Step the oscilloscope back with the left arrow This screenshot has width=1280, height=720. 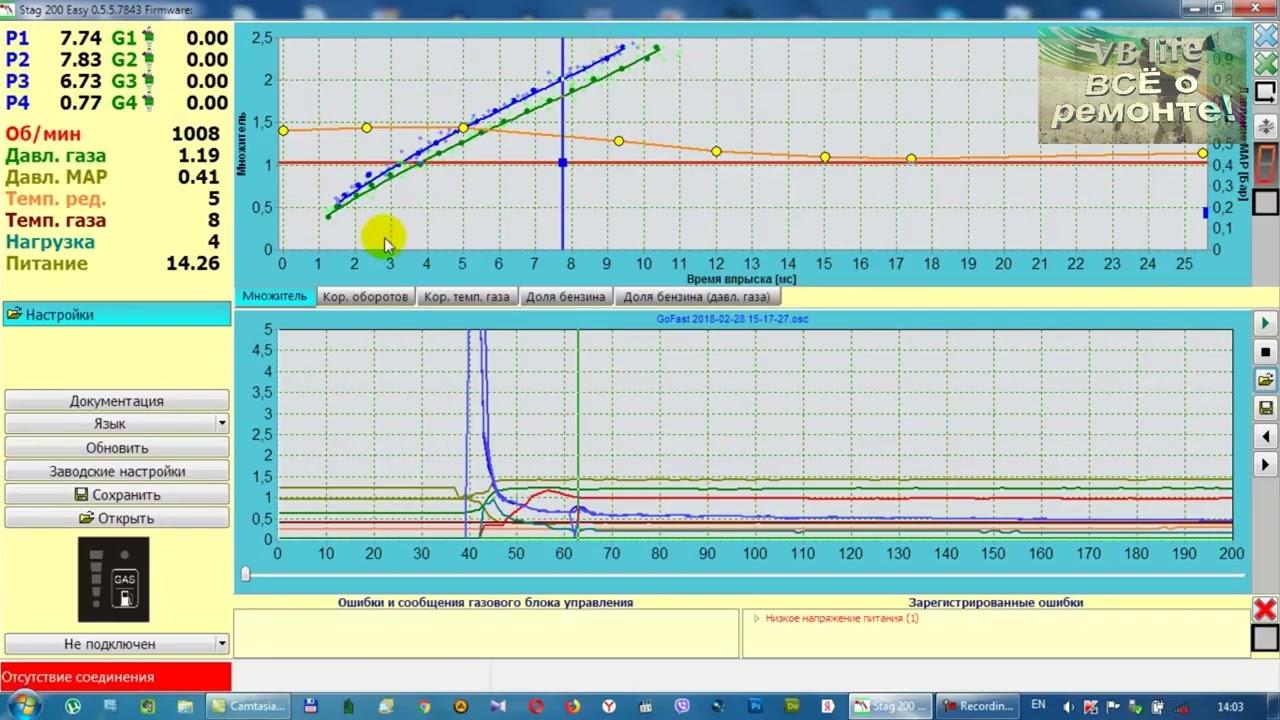click(1265, 436)
